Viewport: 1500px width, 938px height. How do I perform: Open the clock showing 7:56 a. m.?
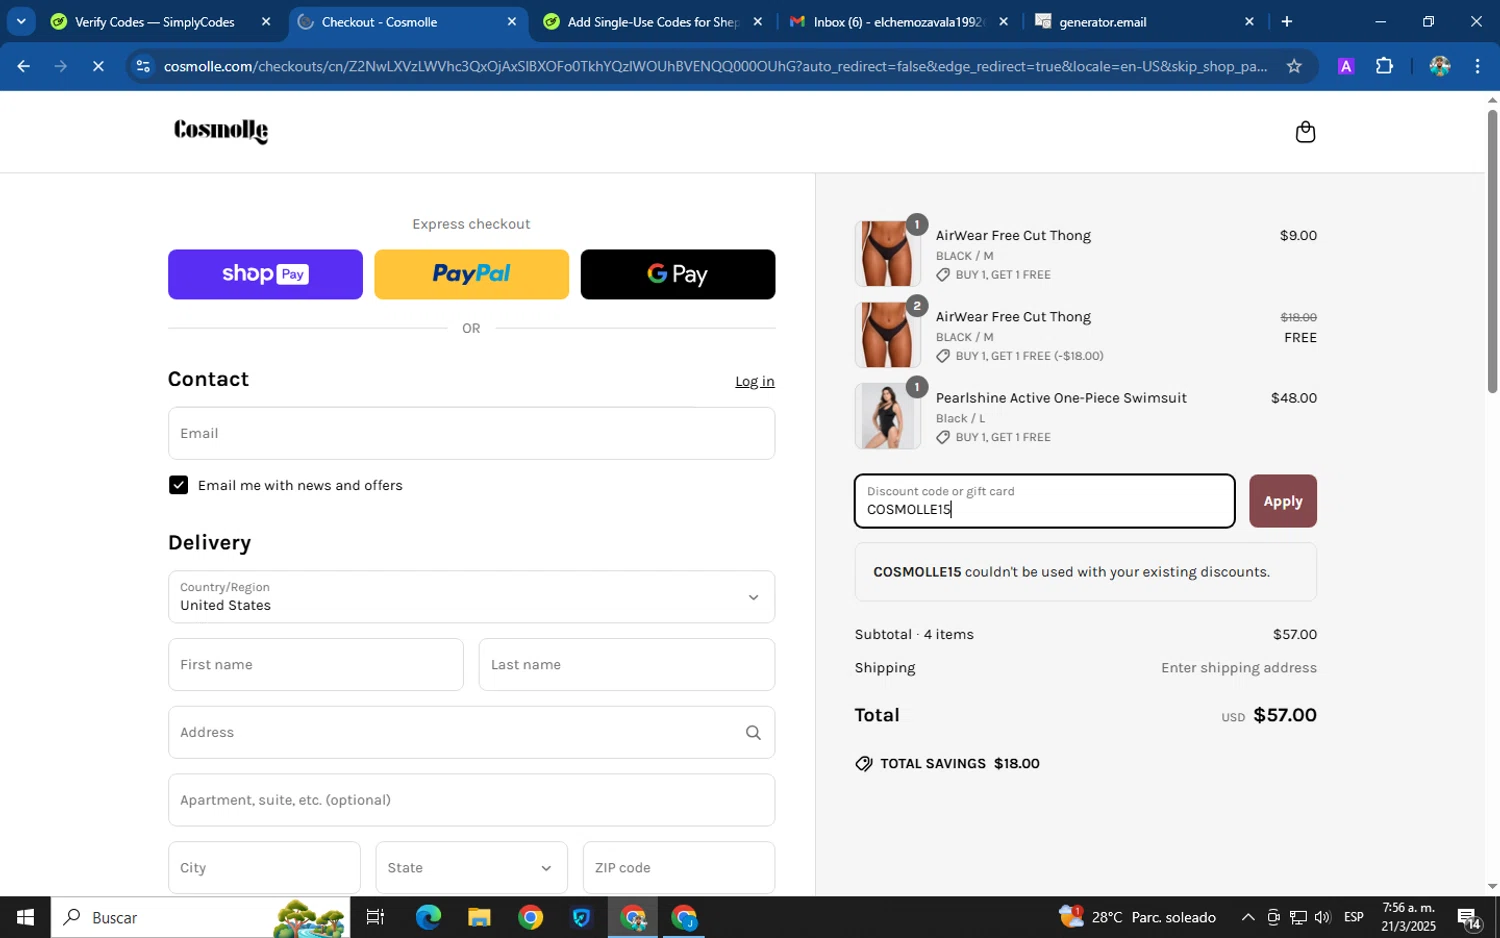pos(1408,917)
